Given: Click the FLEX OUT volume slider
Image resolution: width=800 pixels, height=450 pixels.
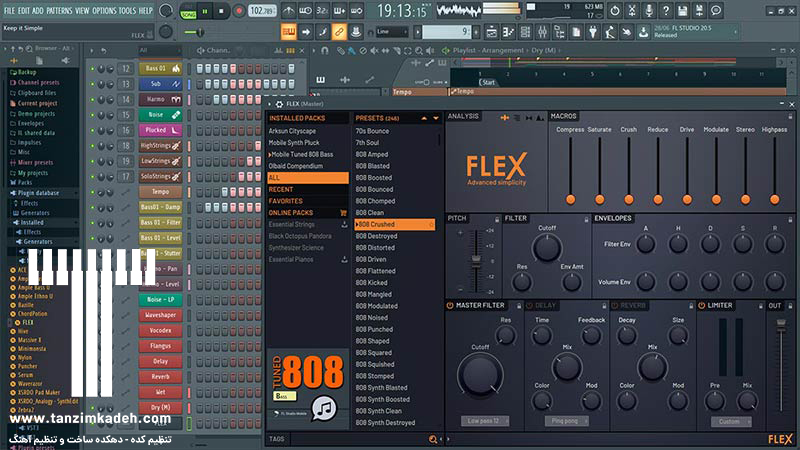Looking at the screenshot, I should pos(781,324).
